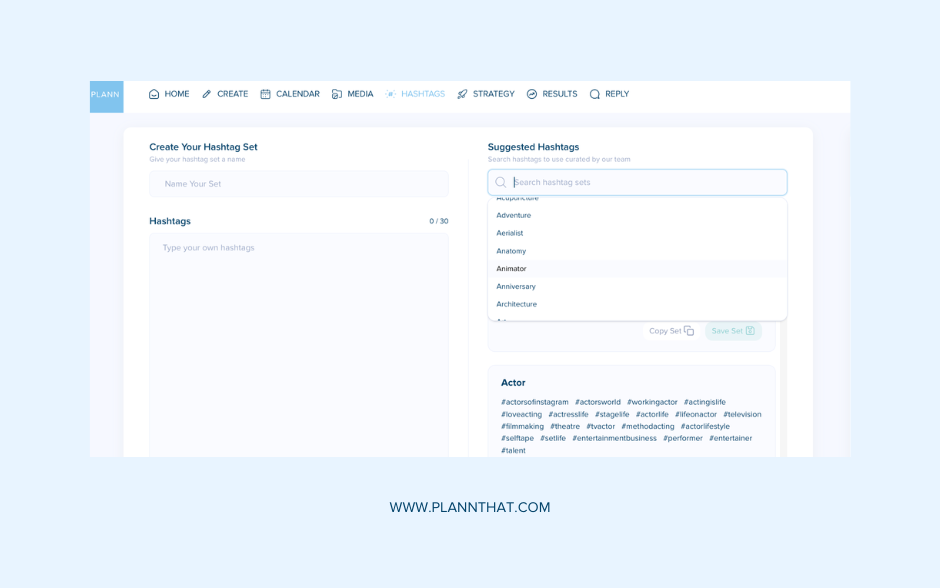Click the #stagelife hashtag
Screen dimensions: 940x588
click(612, 414)
